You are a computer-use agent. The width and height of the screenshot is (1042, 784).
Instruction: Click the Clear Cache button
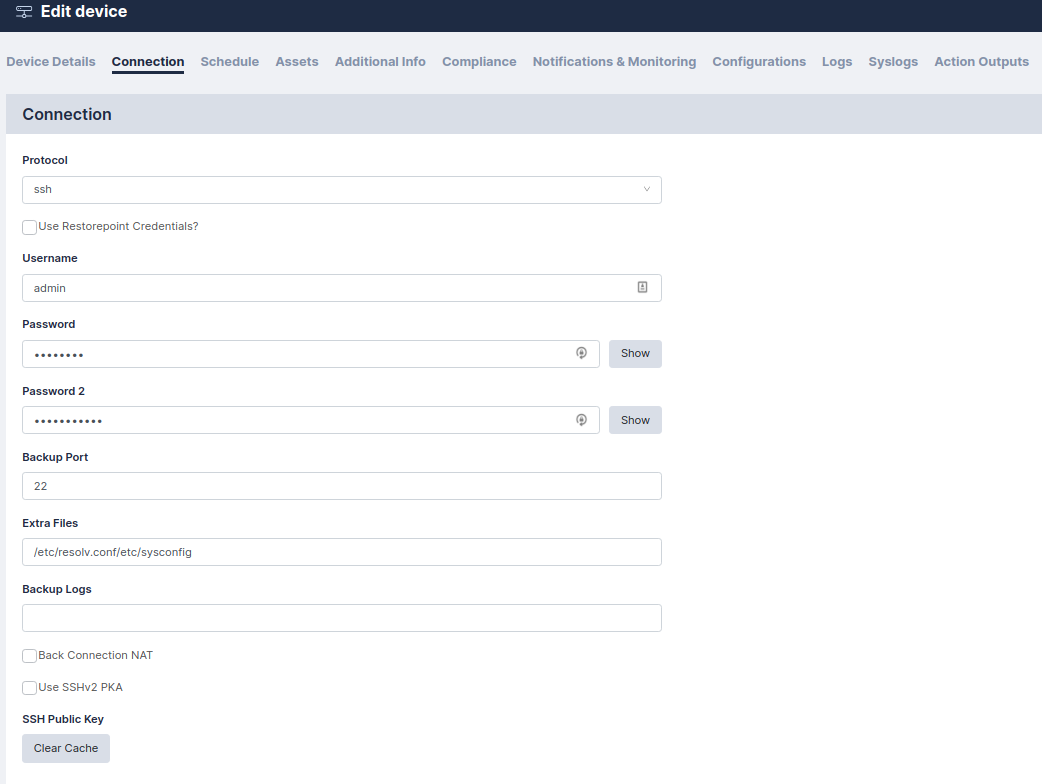[x=66, y=748]
